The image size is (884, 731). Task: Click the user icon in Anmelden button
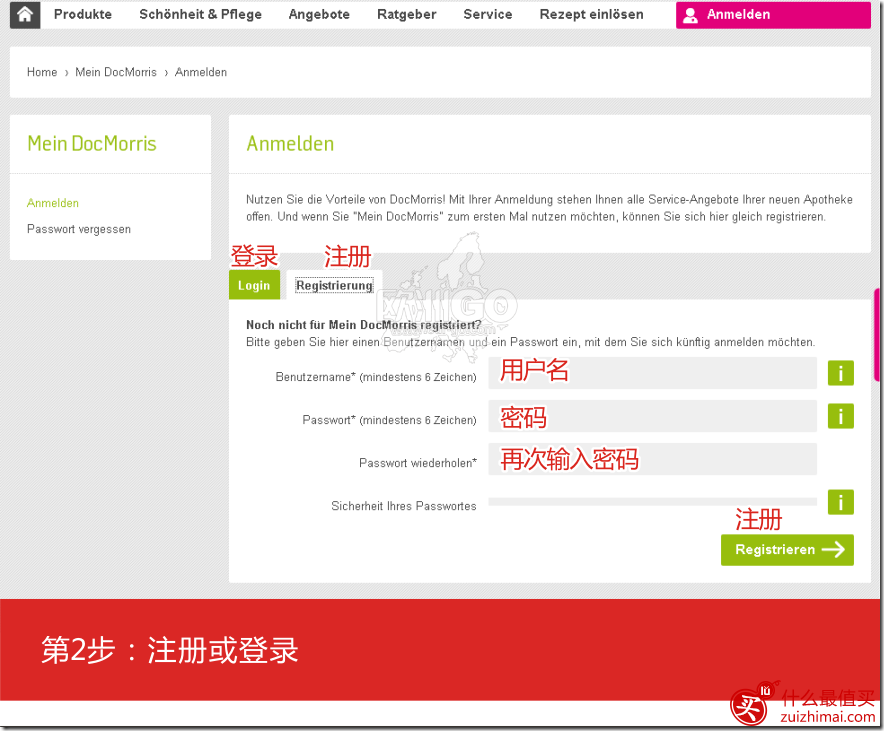(x=690, y=15)
